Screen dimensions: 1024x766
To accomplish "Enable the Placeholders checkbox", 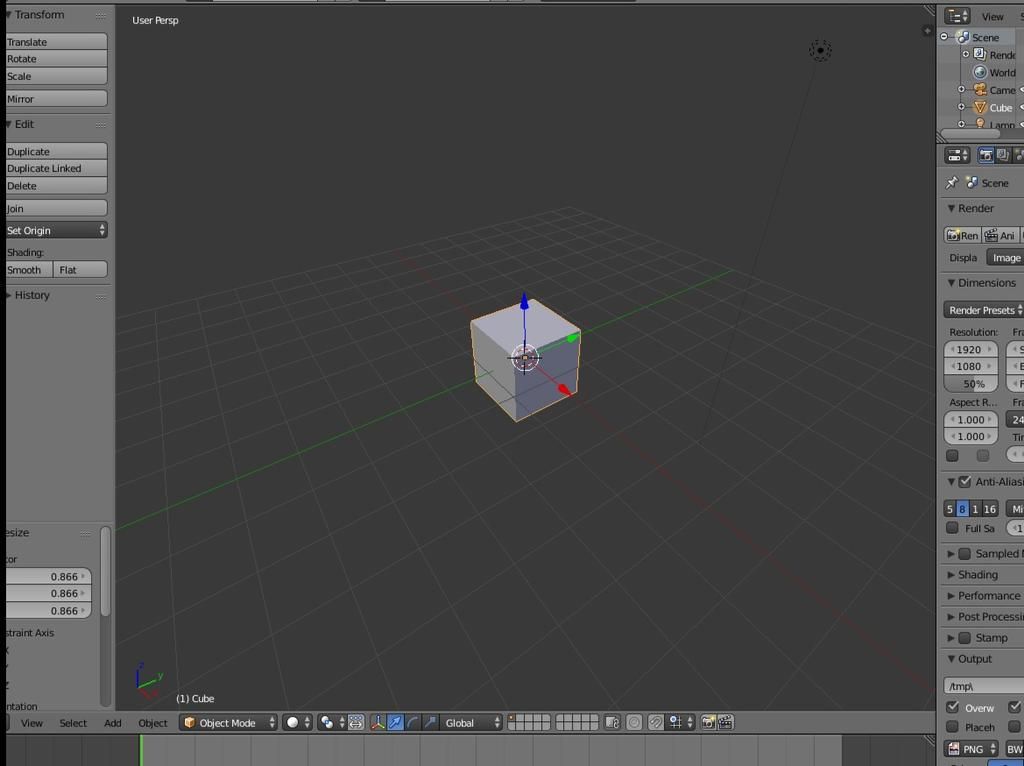I will point(952,726).
